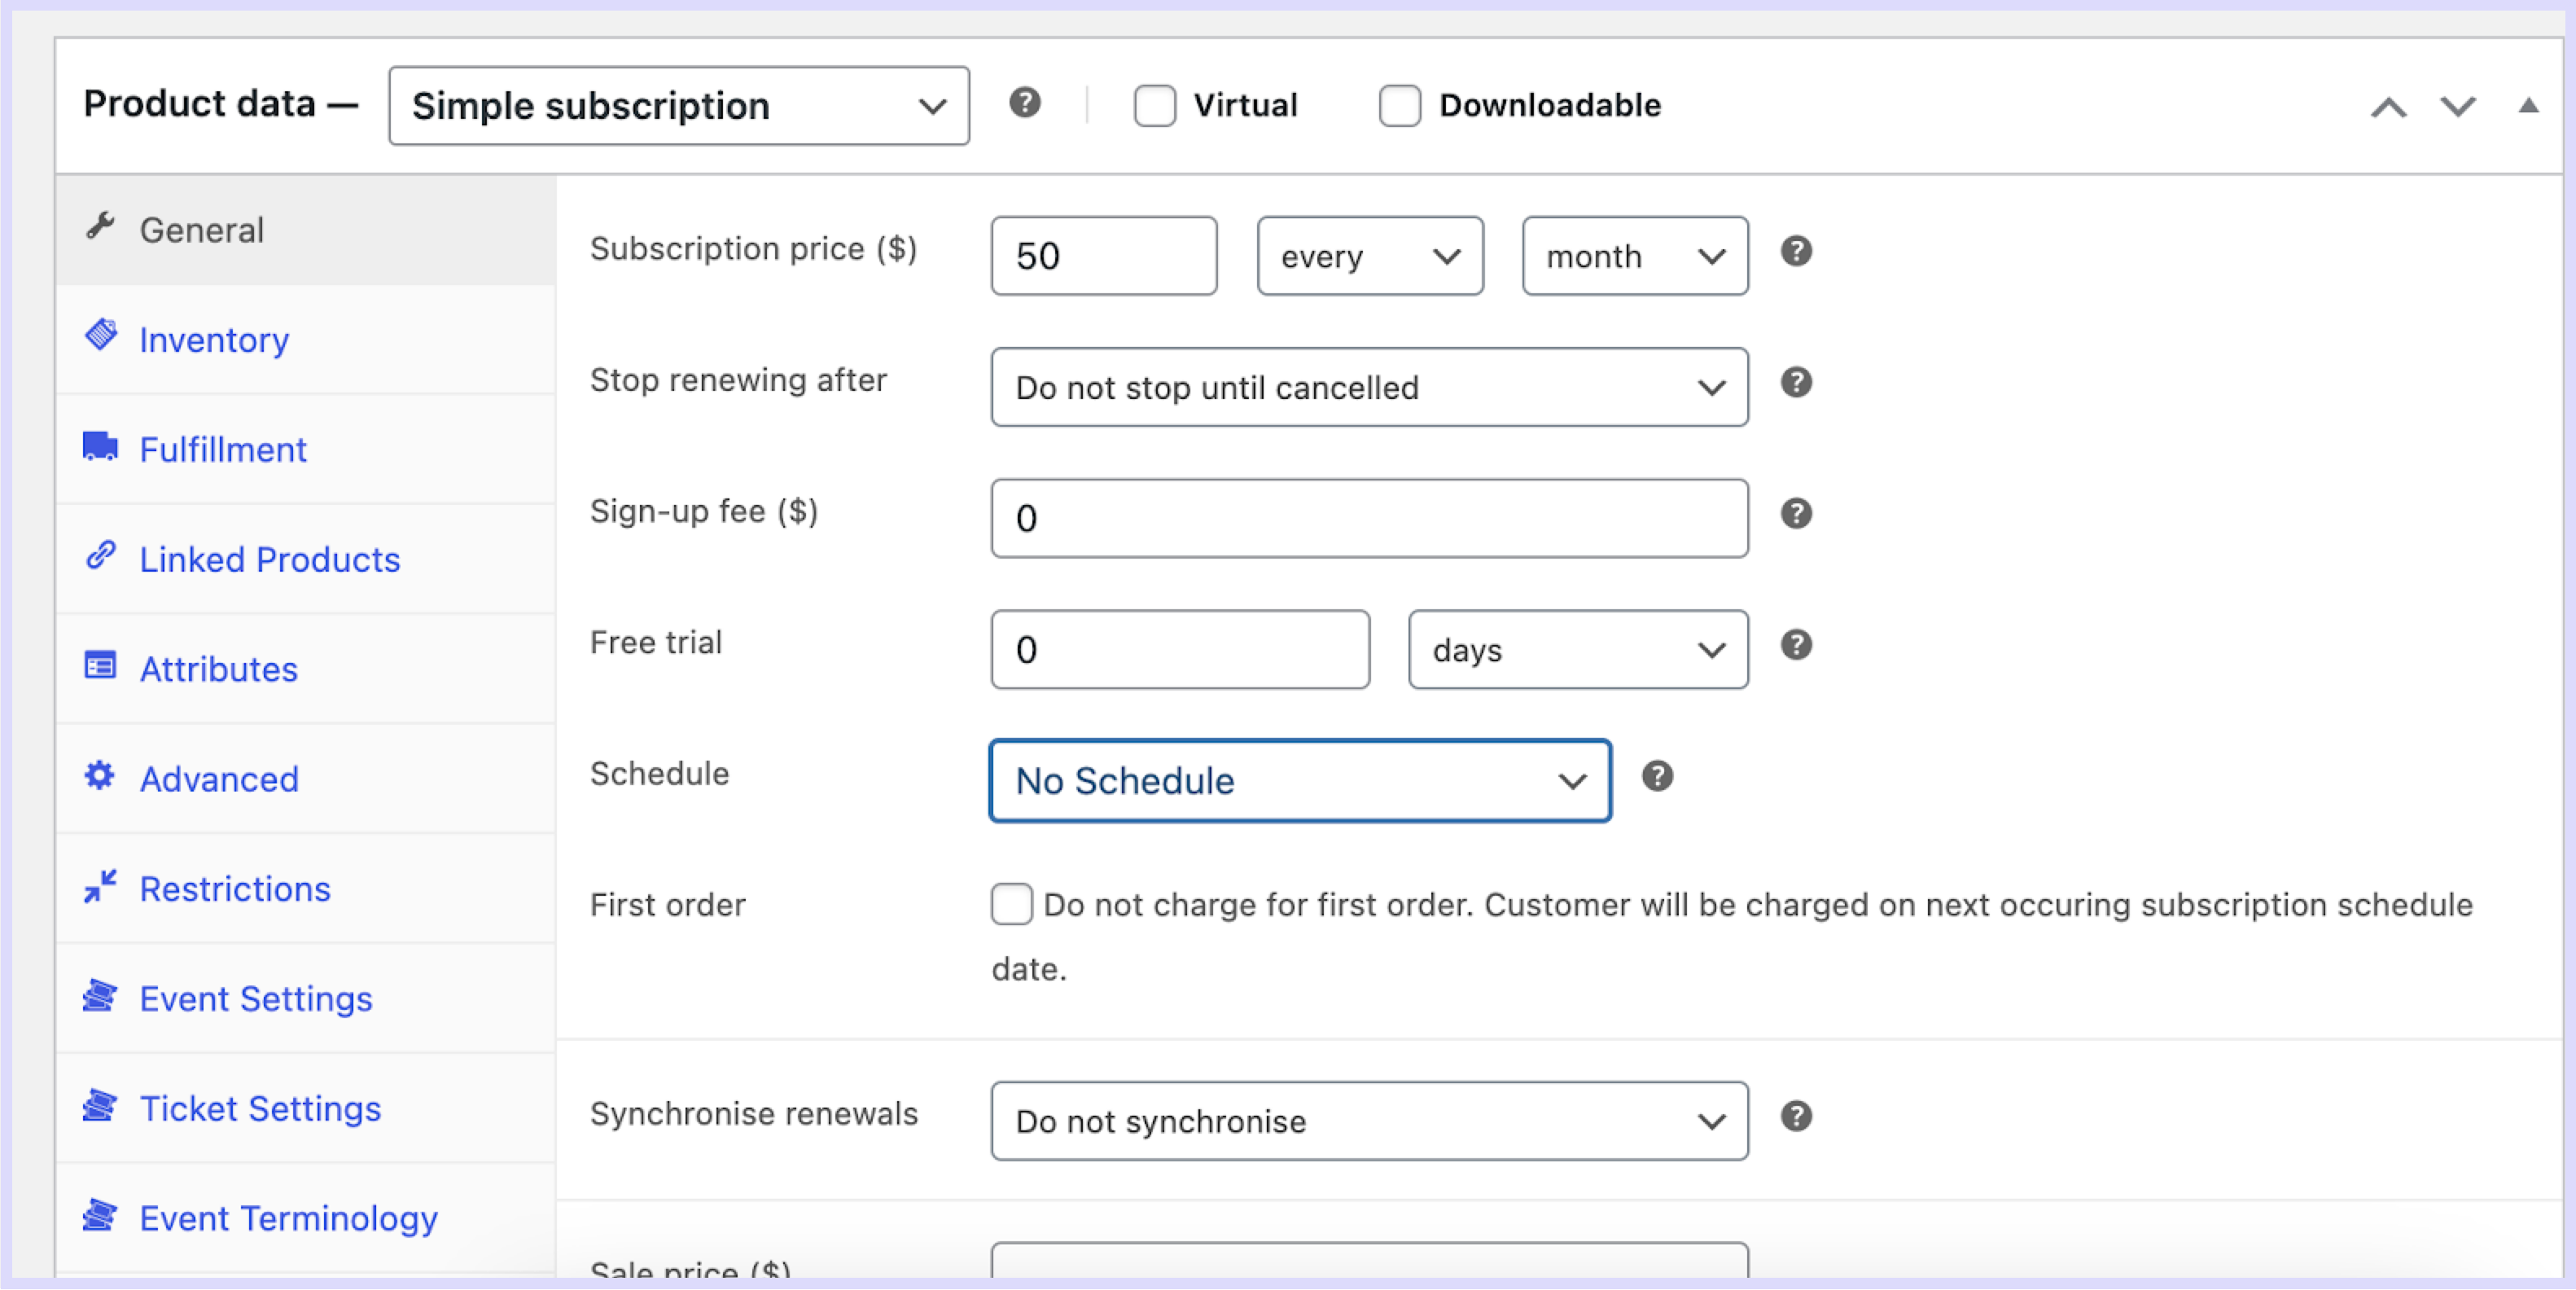2576x1290 pixels.
Task: Switch to the Fulfillment tab
Action: click(305, 450)
